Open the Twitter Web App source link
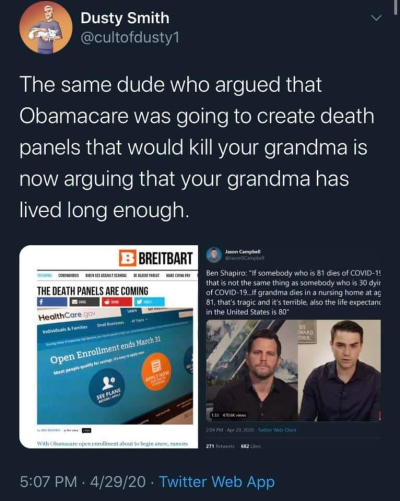Image resolution: width=400 pixels, height=501 pixels. click(x=217, y=482)
